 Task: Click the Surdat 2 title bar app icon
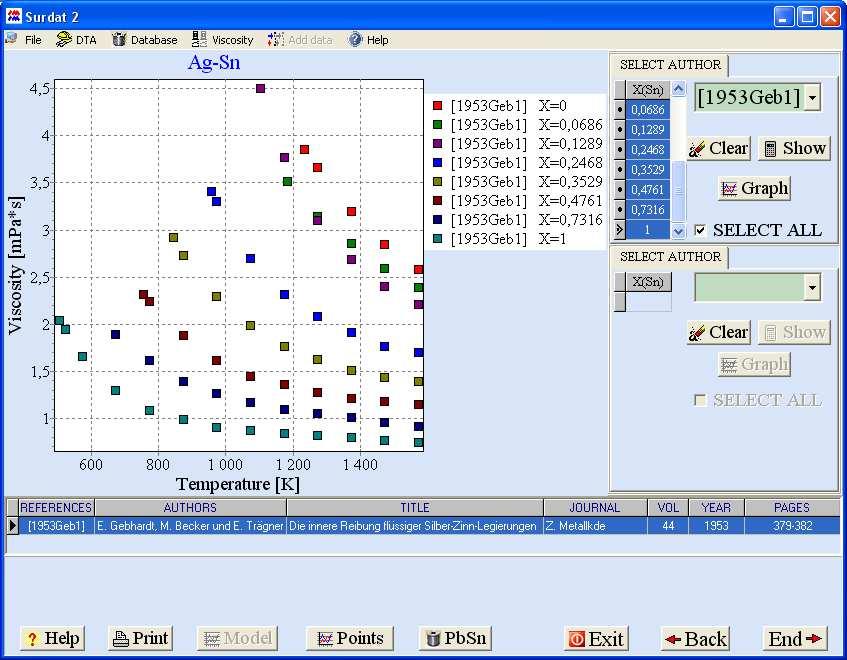pyautogui.click(x=14, y=16)
